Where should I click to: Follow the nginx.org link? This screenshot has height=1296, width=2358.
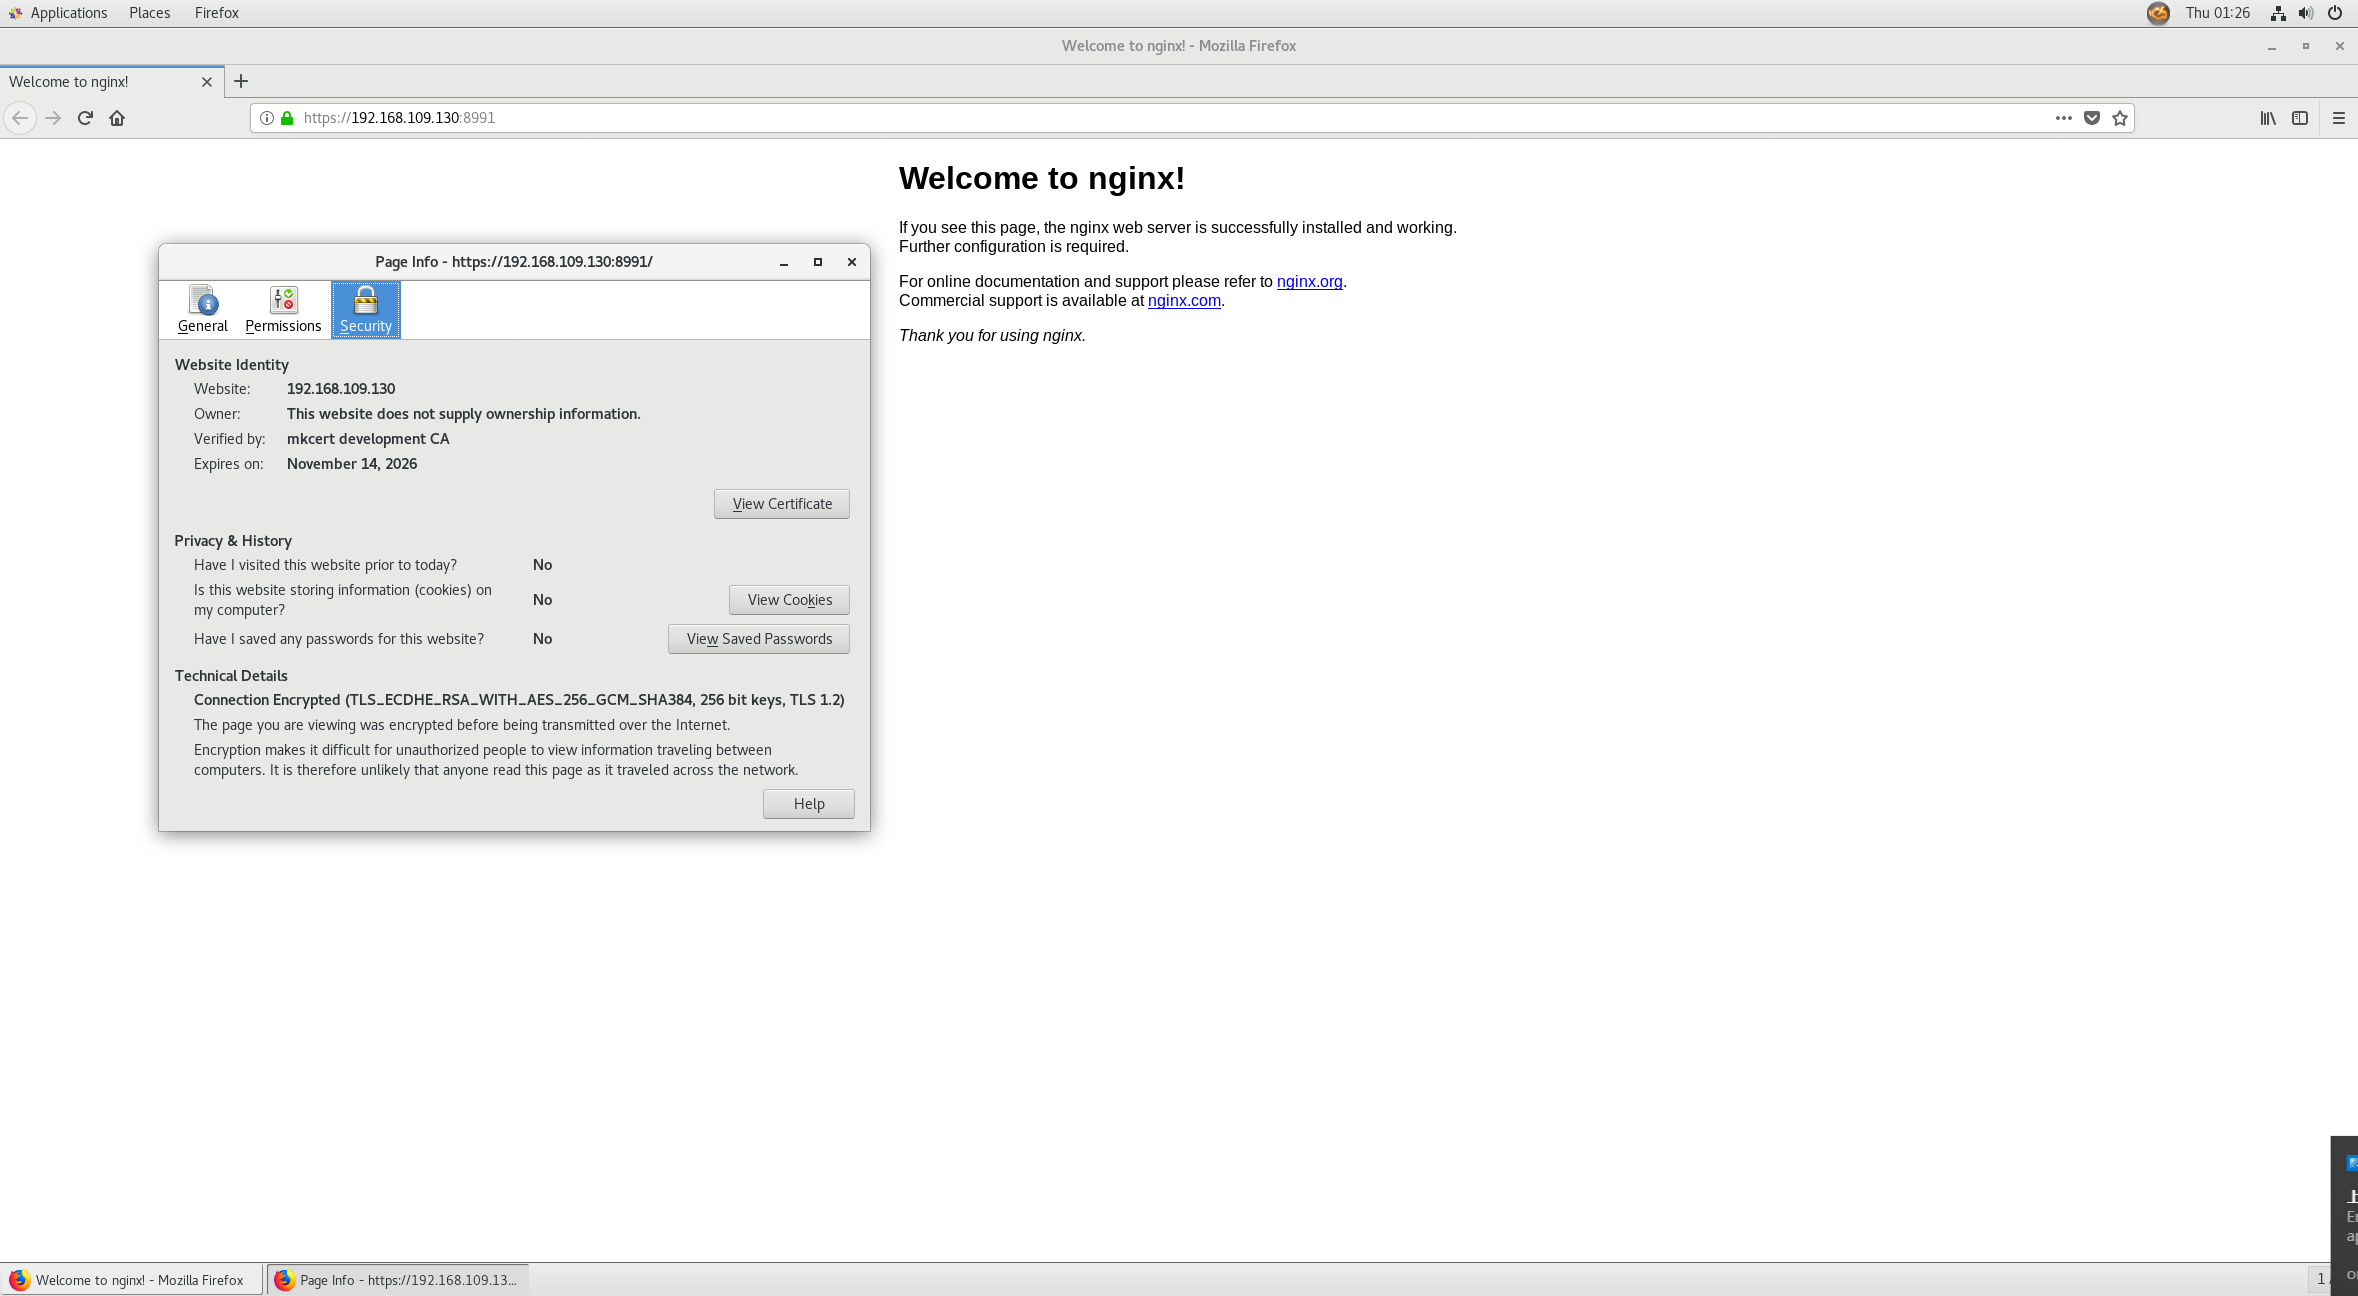[1309, 282]
